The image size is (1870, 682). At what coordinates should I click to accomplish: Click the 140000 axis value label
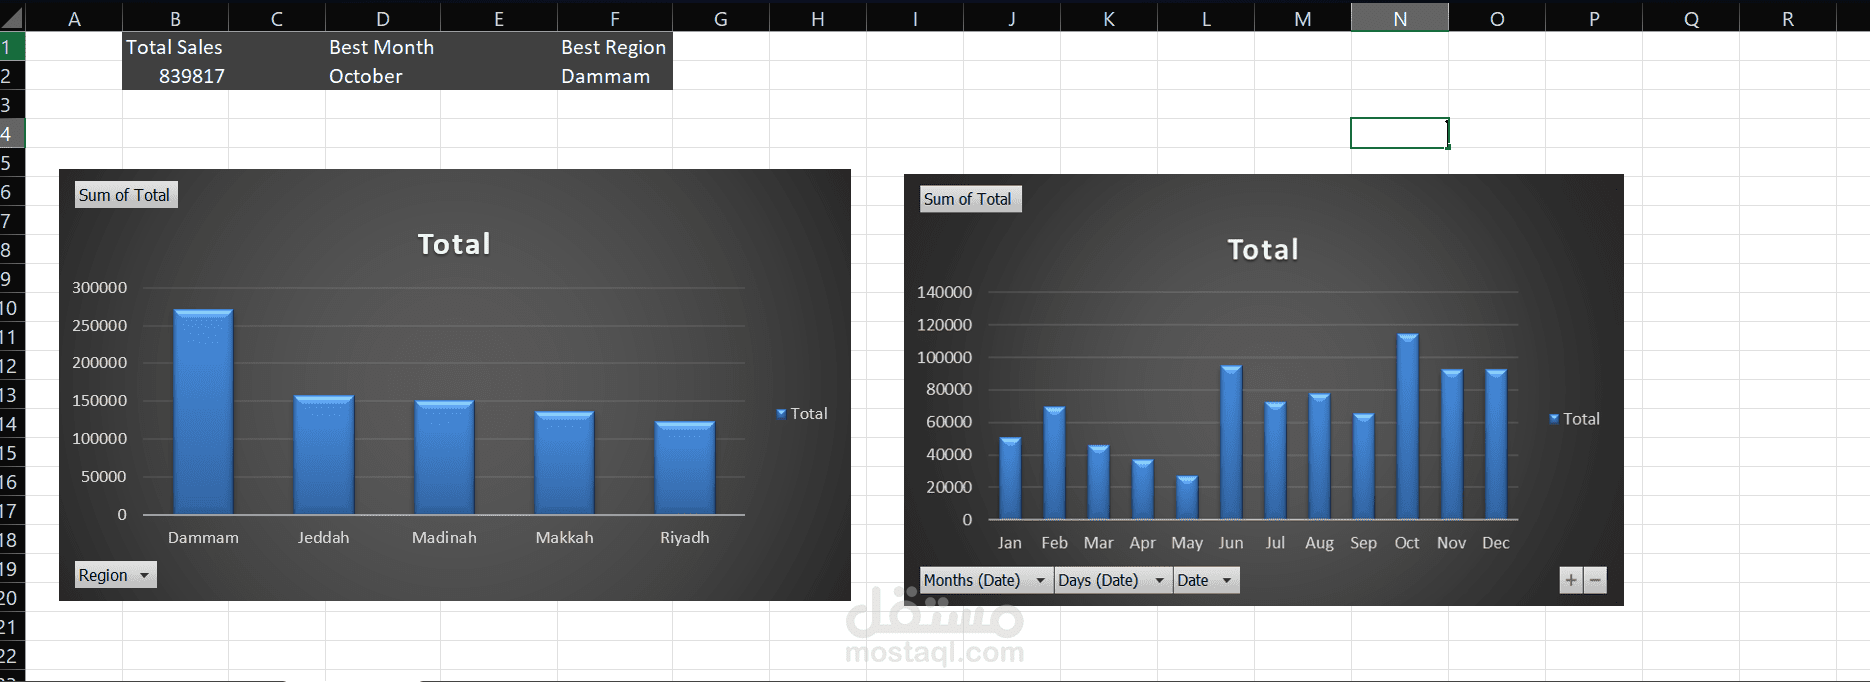(944, 292)
